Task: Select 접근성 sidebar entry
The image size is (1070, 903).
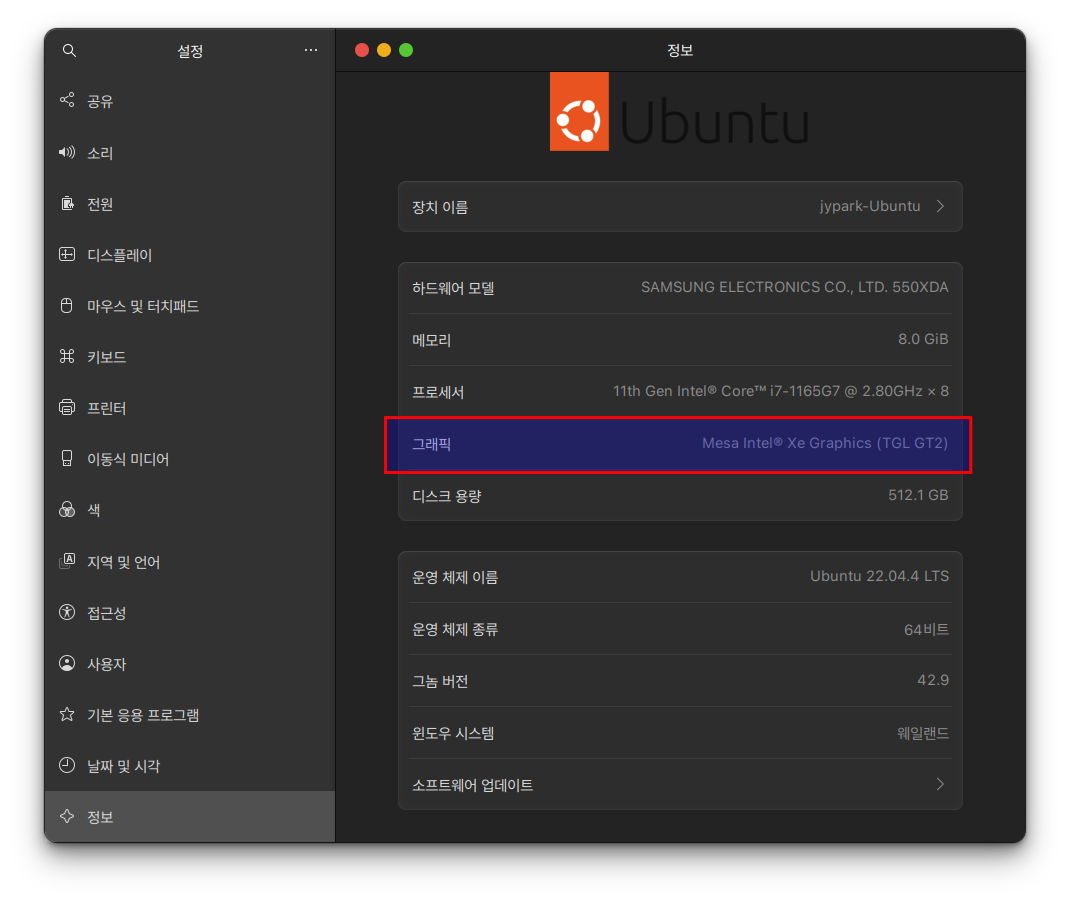Action: (x=190, y=612)
